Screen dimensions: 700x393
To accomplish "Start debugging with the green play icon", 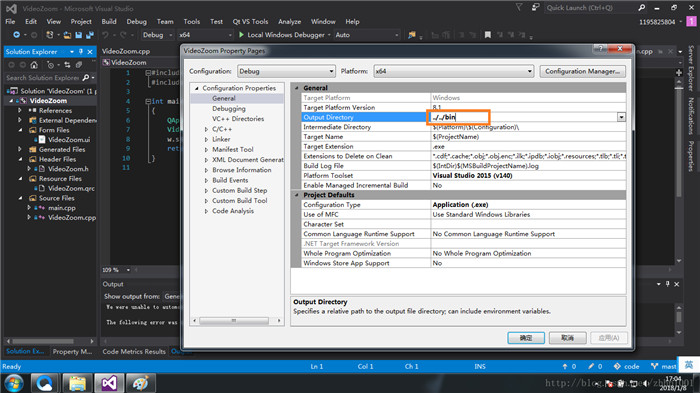I will [242, 35].
